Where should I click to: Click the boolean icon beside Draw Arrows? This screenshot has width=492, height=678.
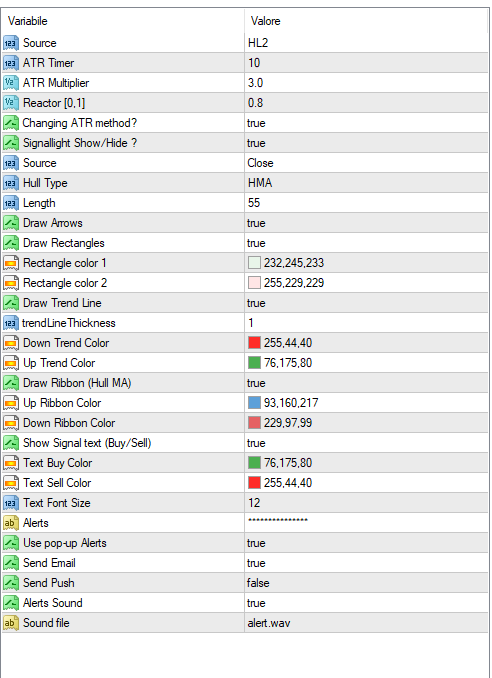click(x=10, y=223)
